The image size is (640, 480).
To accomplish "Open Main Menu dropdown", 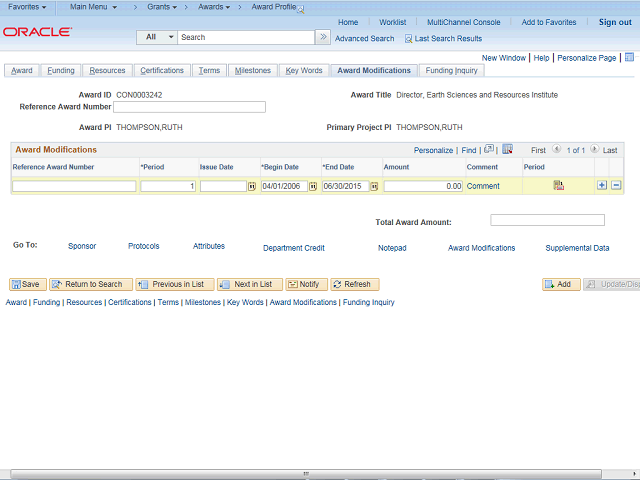I will (x=93, y=7).
